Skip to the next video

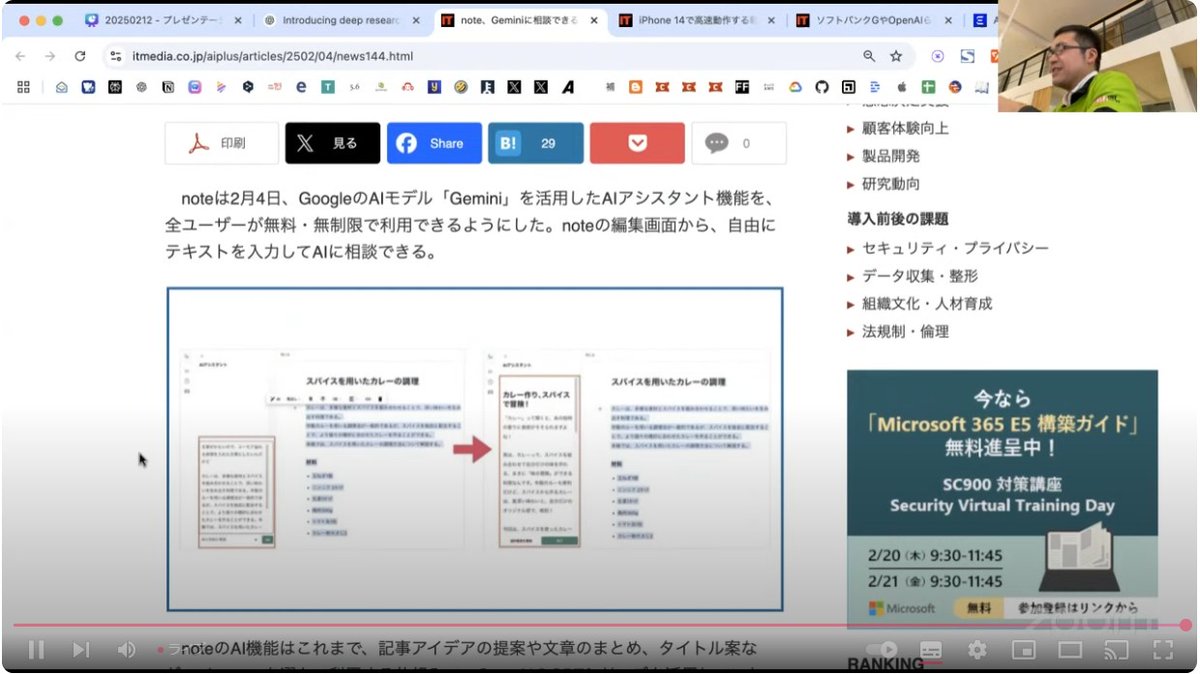tap(81, 650)
